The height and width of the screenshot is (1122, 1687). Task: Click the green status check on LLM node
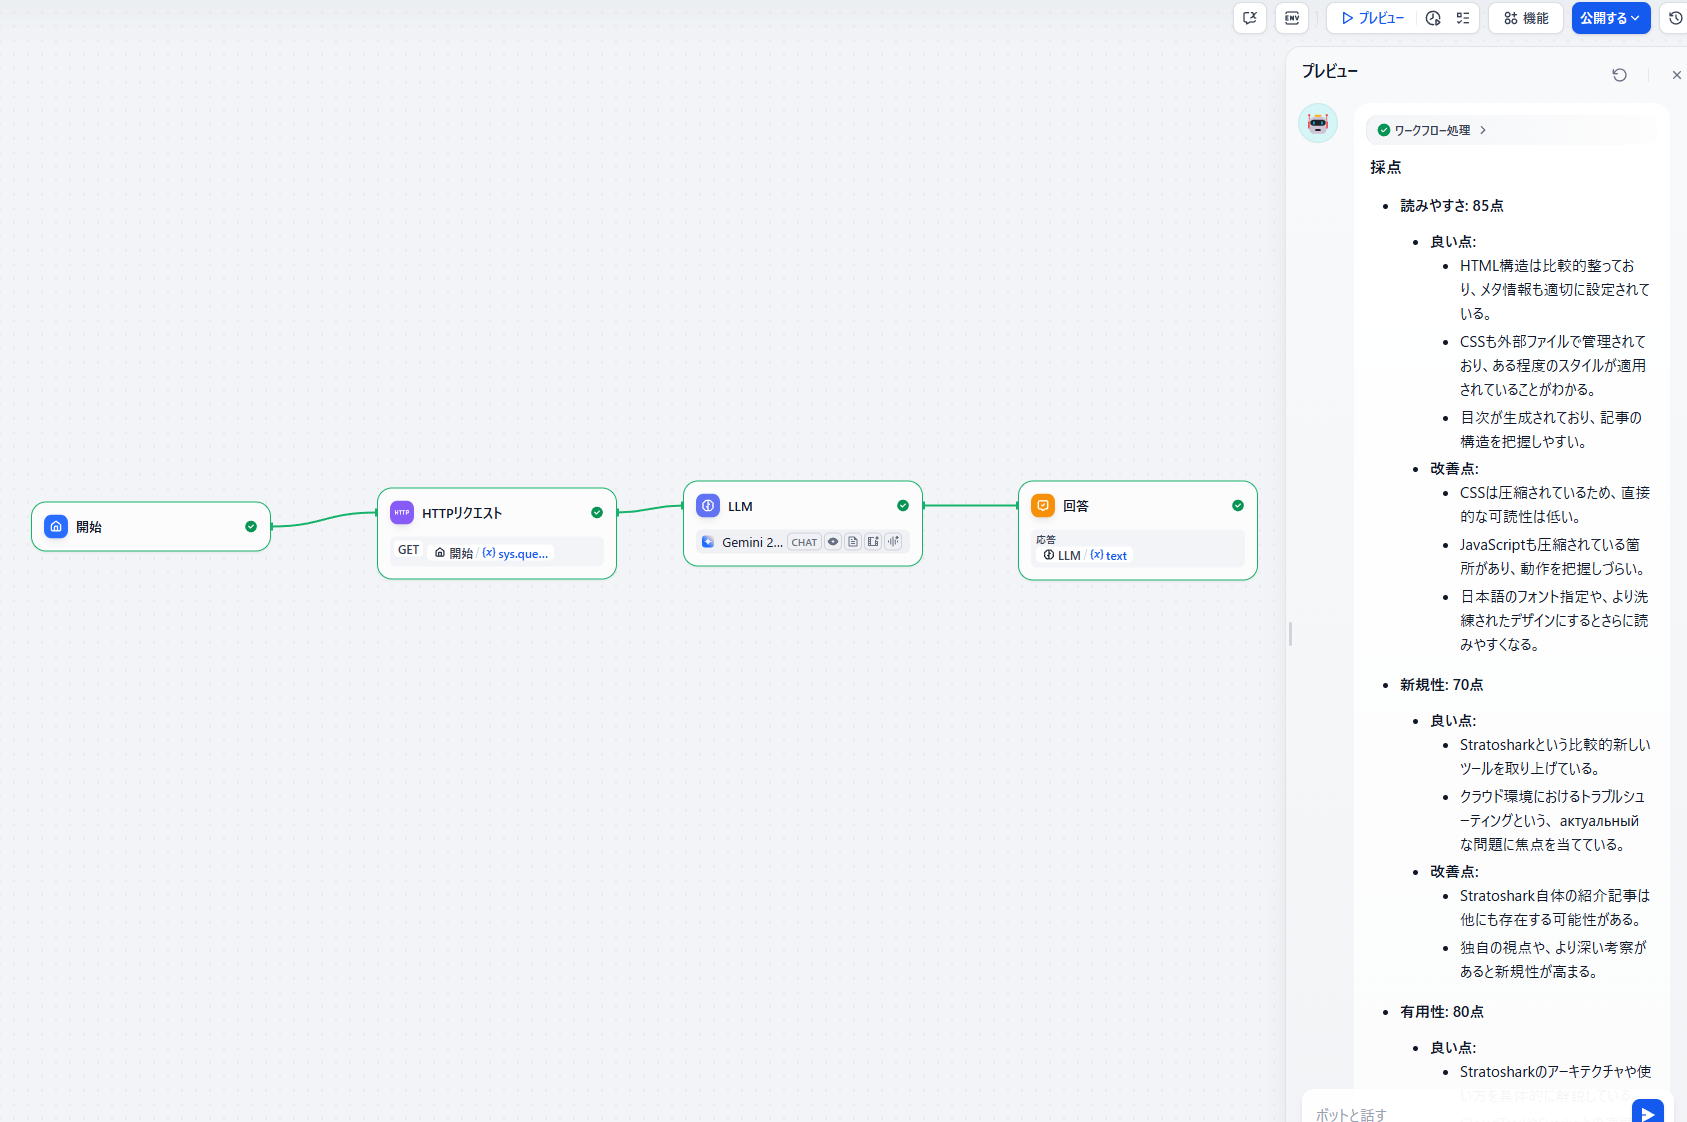[903, 506]
